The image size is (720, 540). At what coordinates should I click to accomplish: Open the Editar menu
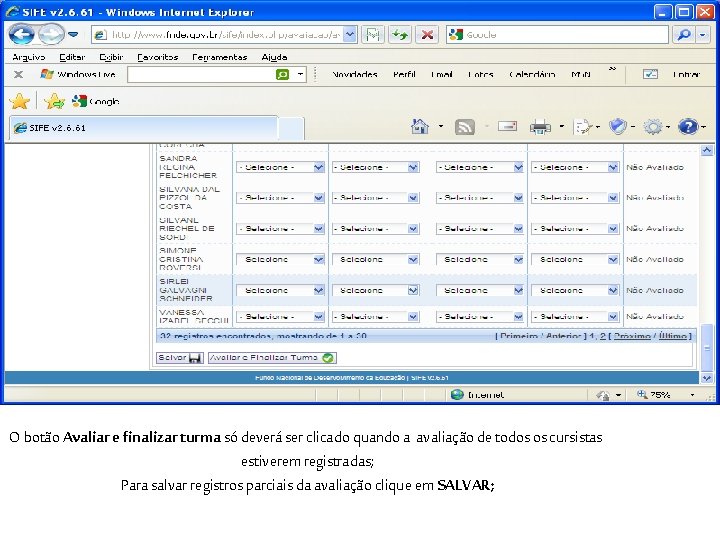coord(72,57)
